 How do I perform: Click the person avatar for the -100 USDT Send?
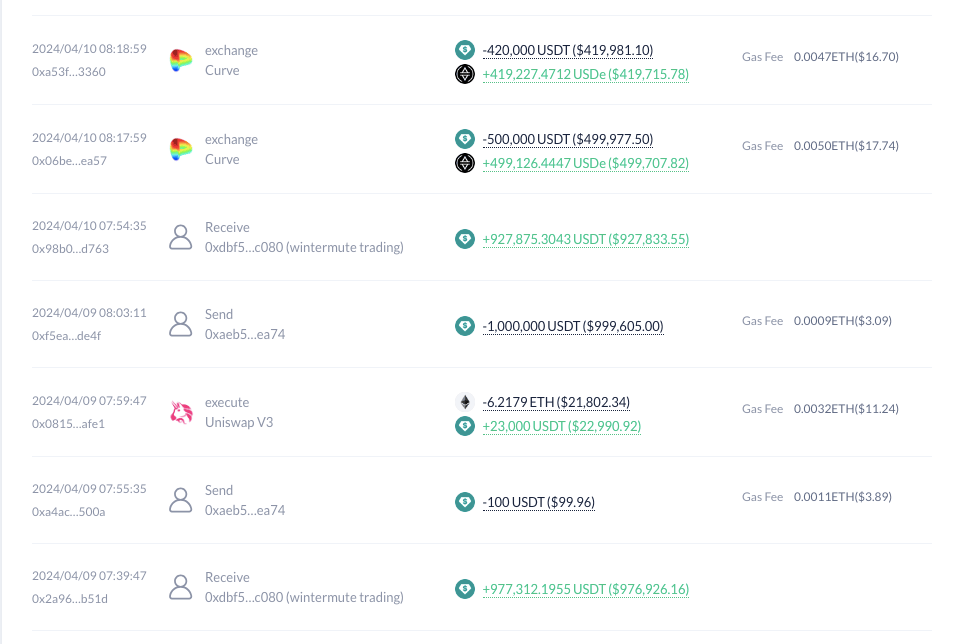click(181, 500)
